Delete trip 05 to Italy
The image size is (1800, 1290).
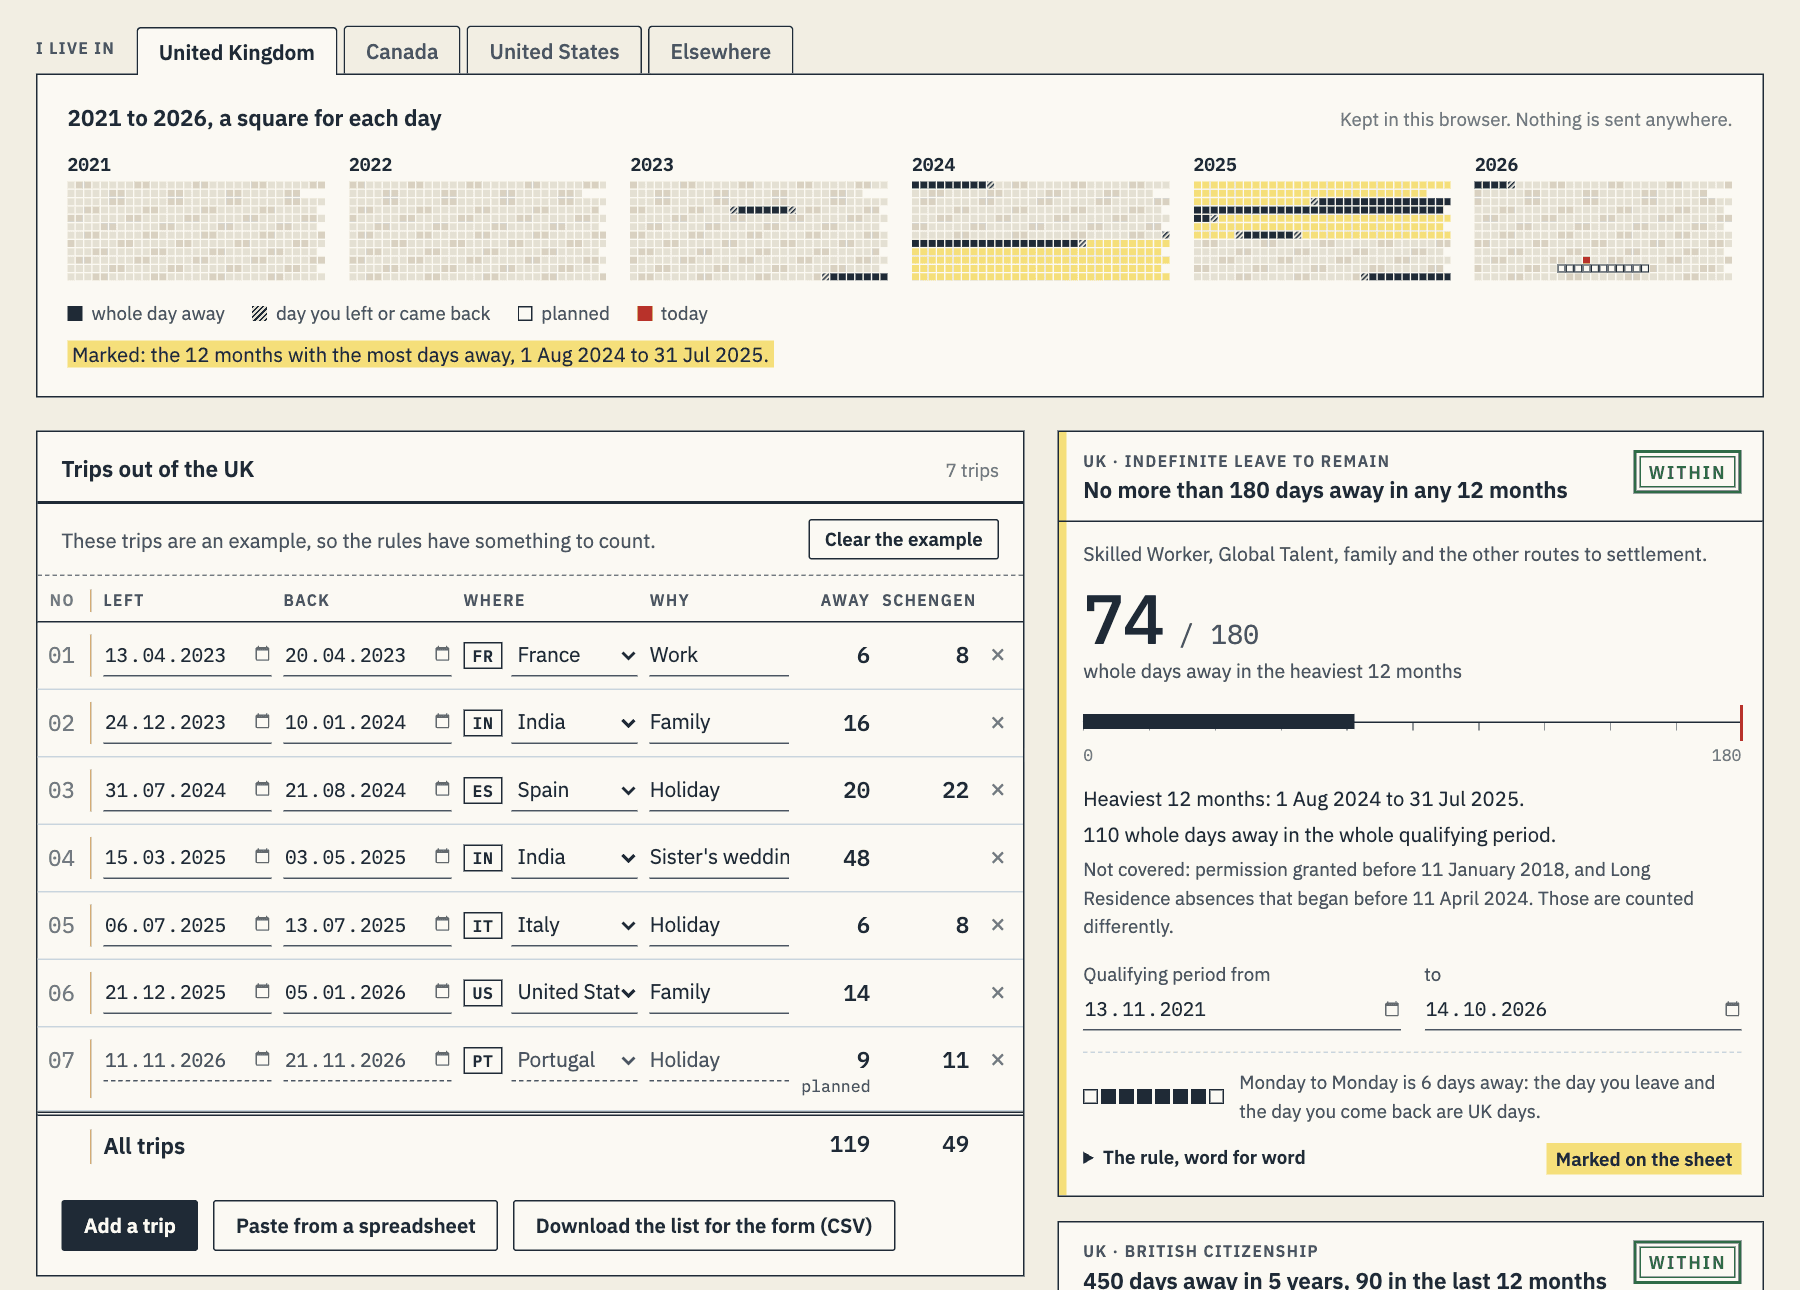click(x=997, y=924)
